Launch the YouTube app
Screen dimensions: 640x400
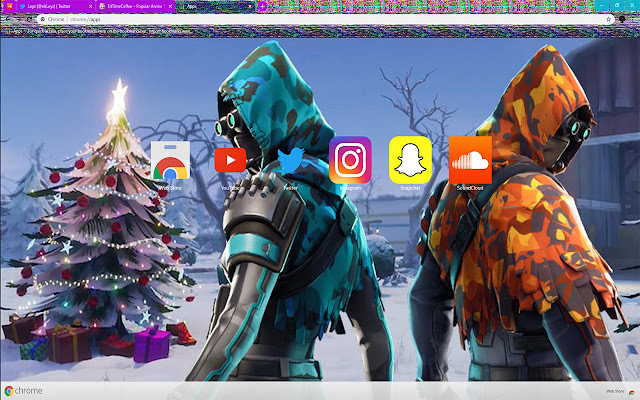coord(230,160)
